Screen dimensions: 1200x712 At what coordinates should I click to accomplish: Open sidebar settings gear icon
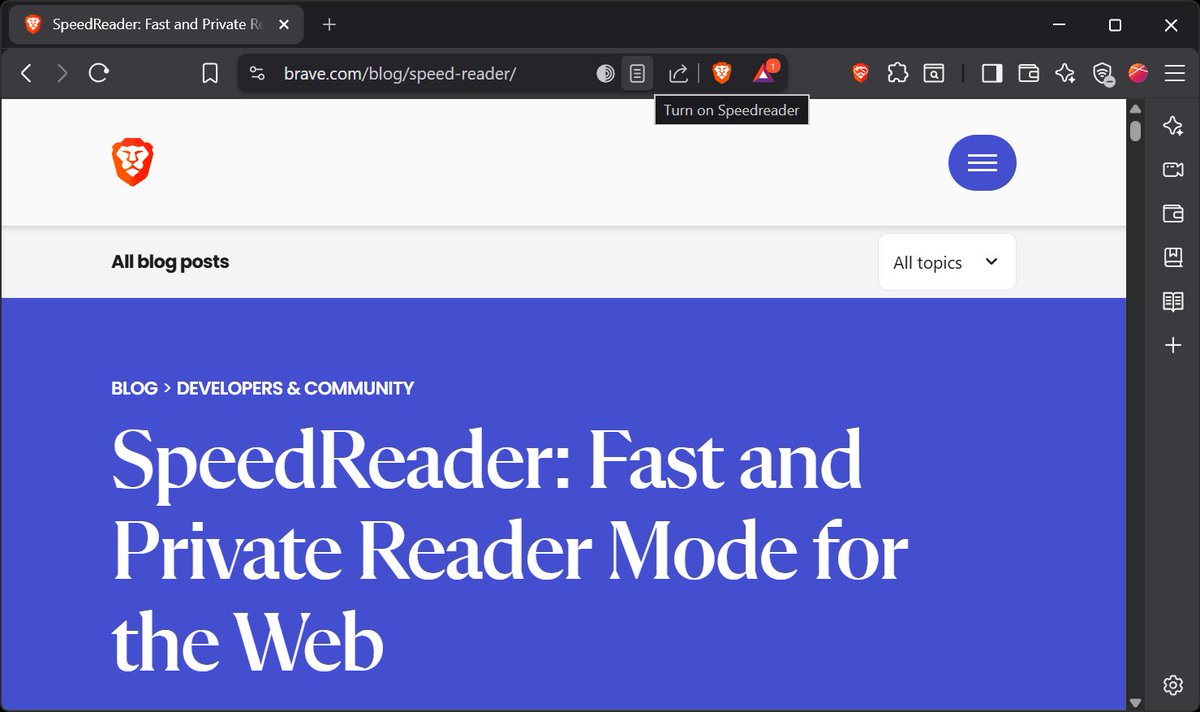click(1173, 685)
